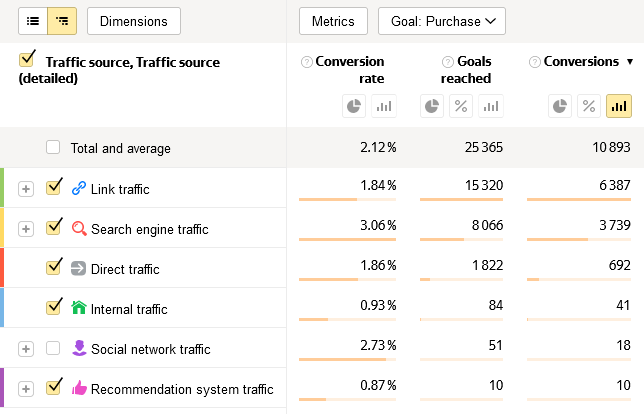Click percent icon under Goals reached

point(461,105)
